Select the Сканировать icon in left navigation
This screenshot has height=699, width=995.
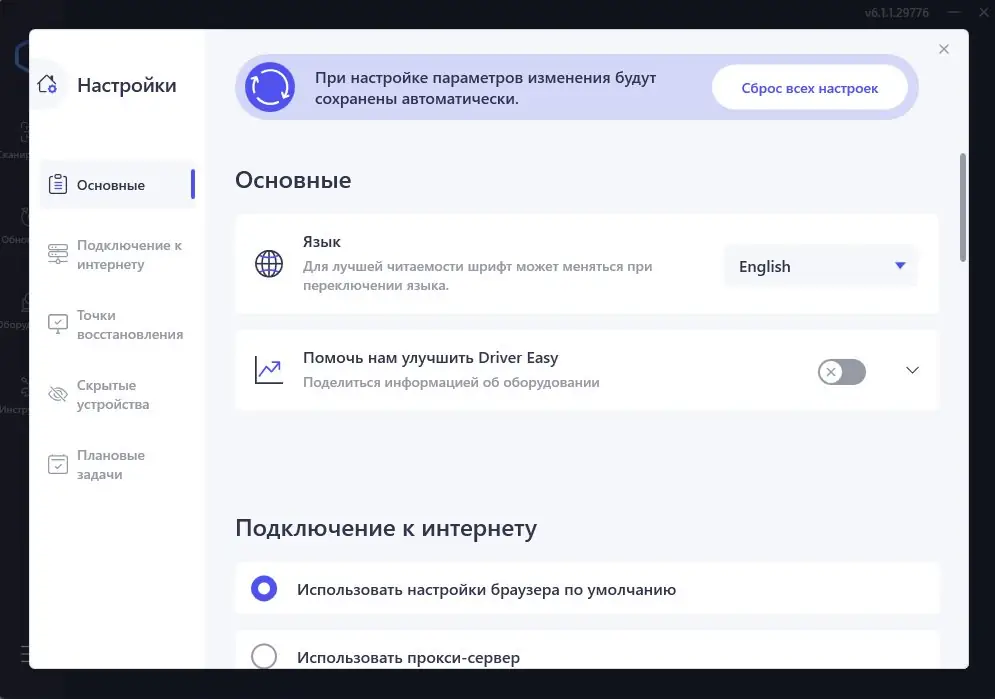[22, 132]
